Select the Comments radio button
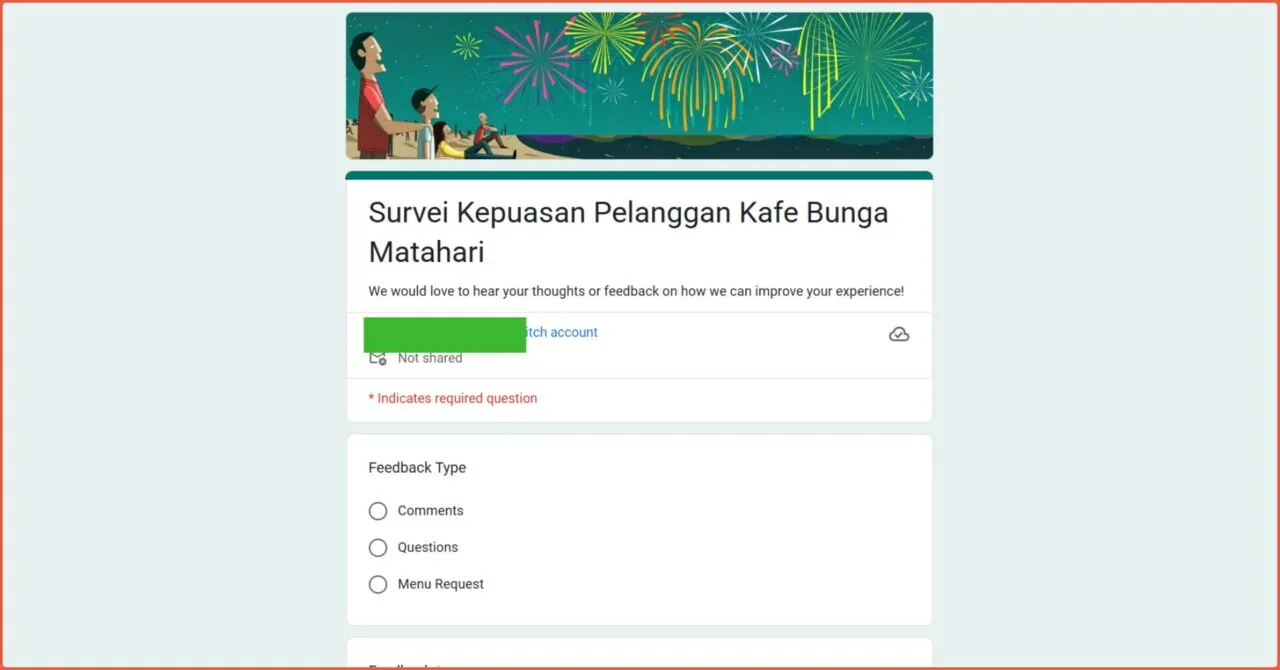 click(378, 511)
